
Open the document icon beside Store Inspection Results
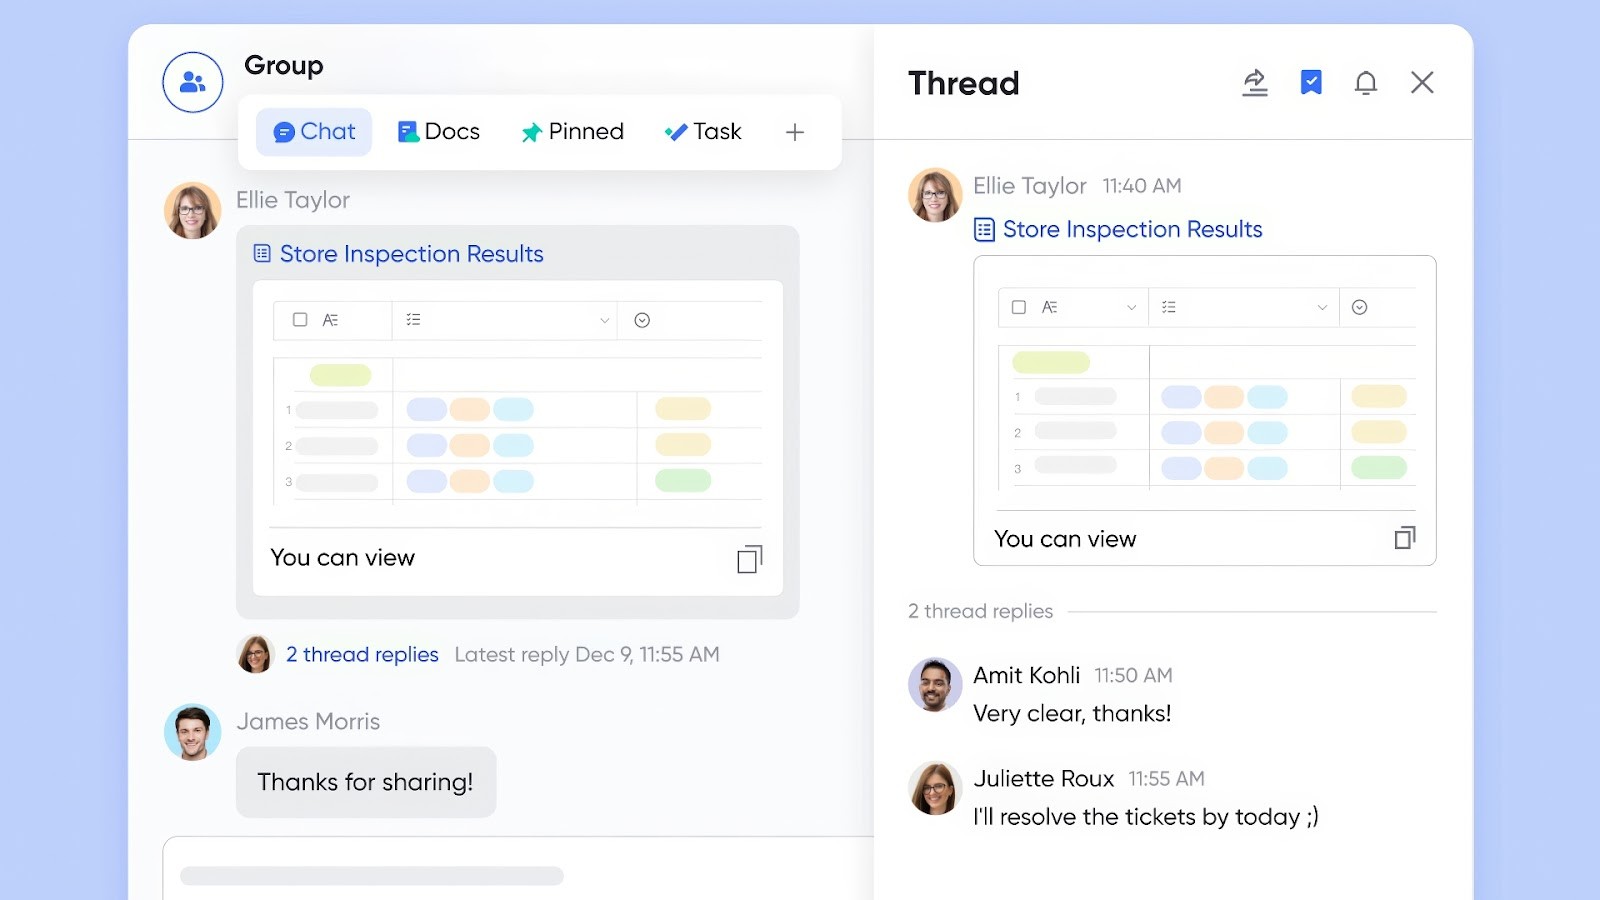click(261, 254)
